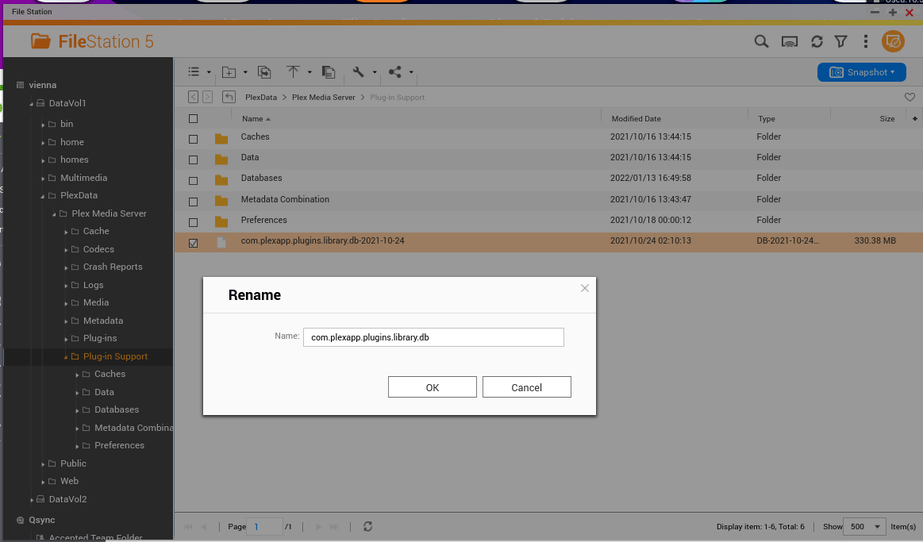Change the list view mode icon
Image resolution: width=923 pixels, height=542 pixels.
(194, 72)
